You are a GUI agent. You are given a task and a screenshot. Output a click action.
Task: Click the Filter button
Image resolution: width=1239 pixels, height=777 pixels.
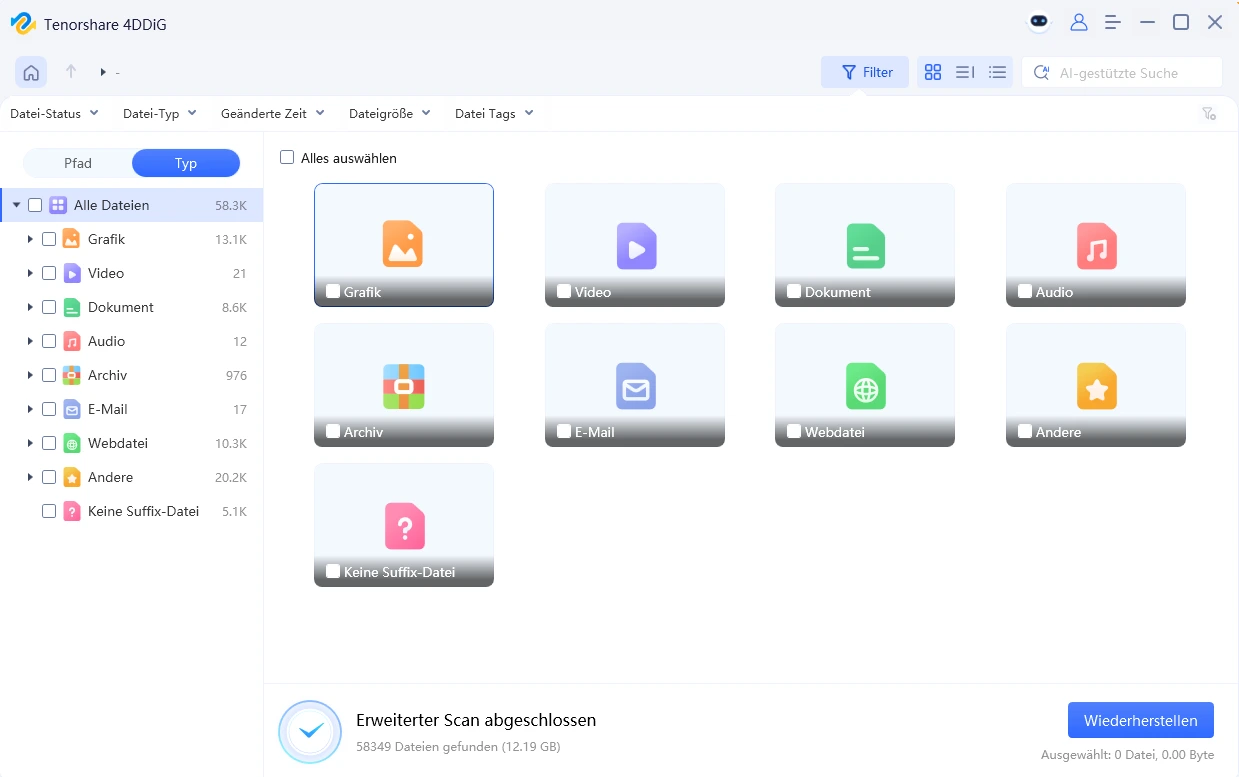pos(865,72)
